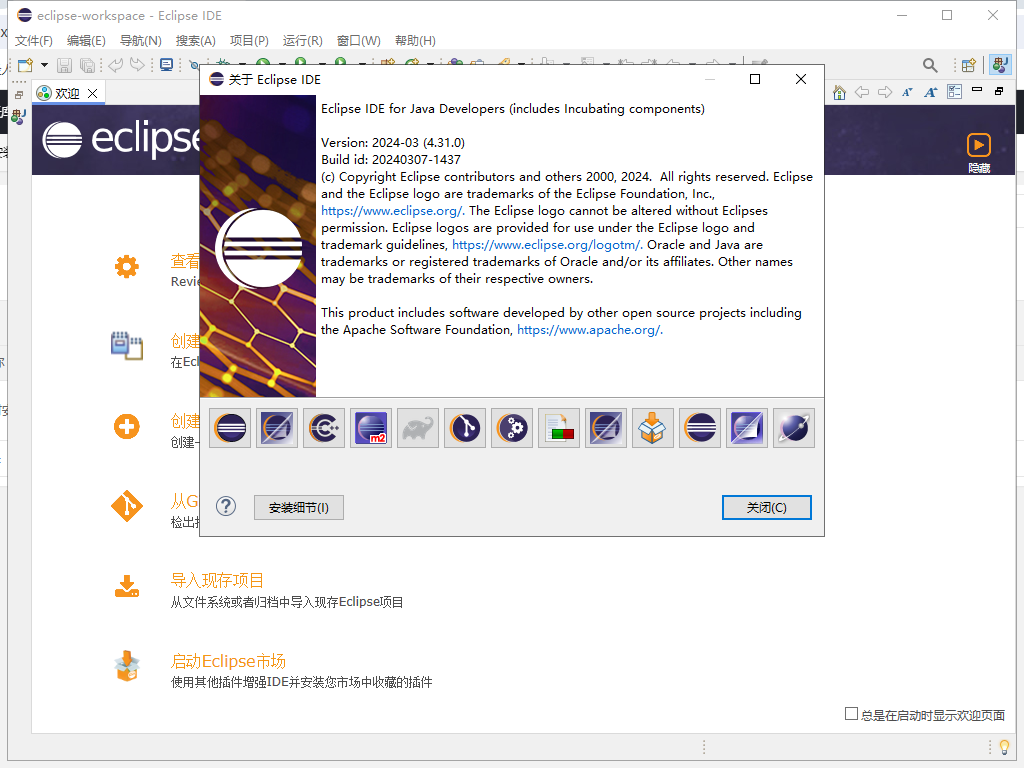Screen dimensions: 1024x768
Task: Enable 总是在启动时显示欢迎页面 checkbox
Action: (849, 712)
